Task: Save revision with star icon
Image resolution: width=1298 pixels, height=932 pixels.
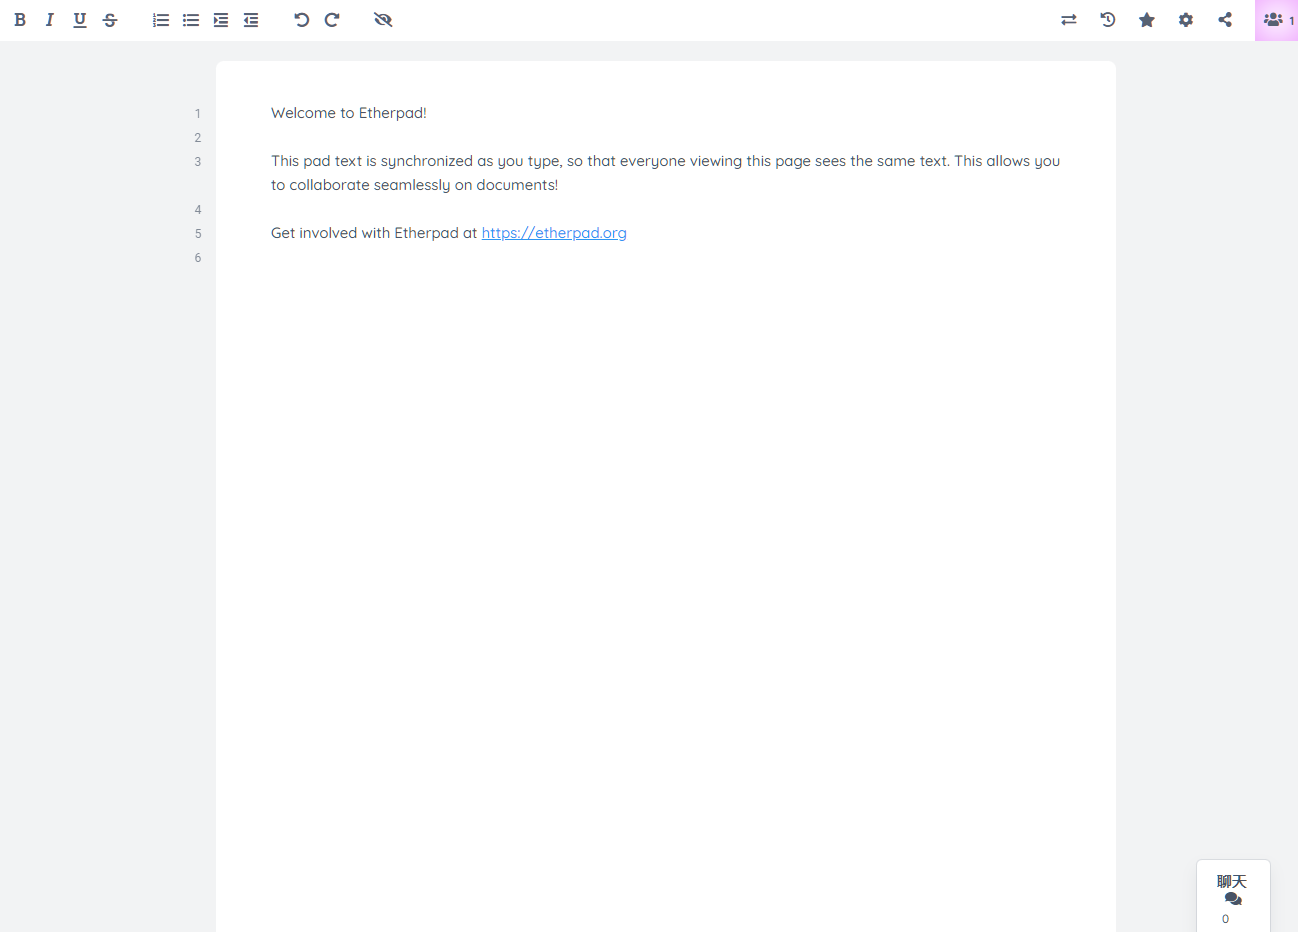Action: pyautogui.click(x=1147, y=20)
